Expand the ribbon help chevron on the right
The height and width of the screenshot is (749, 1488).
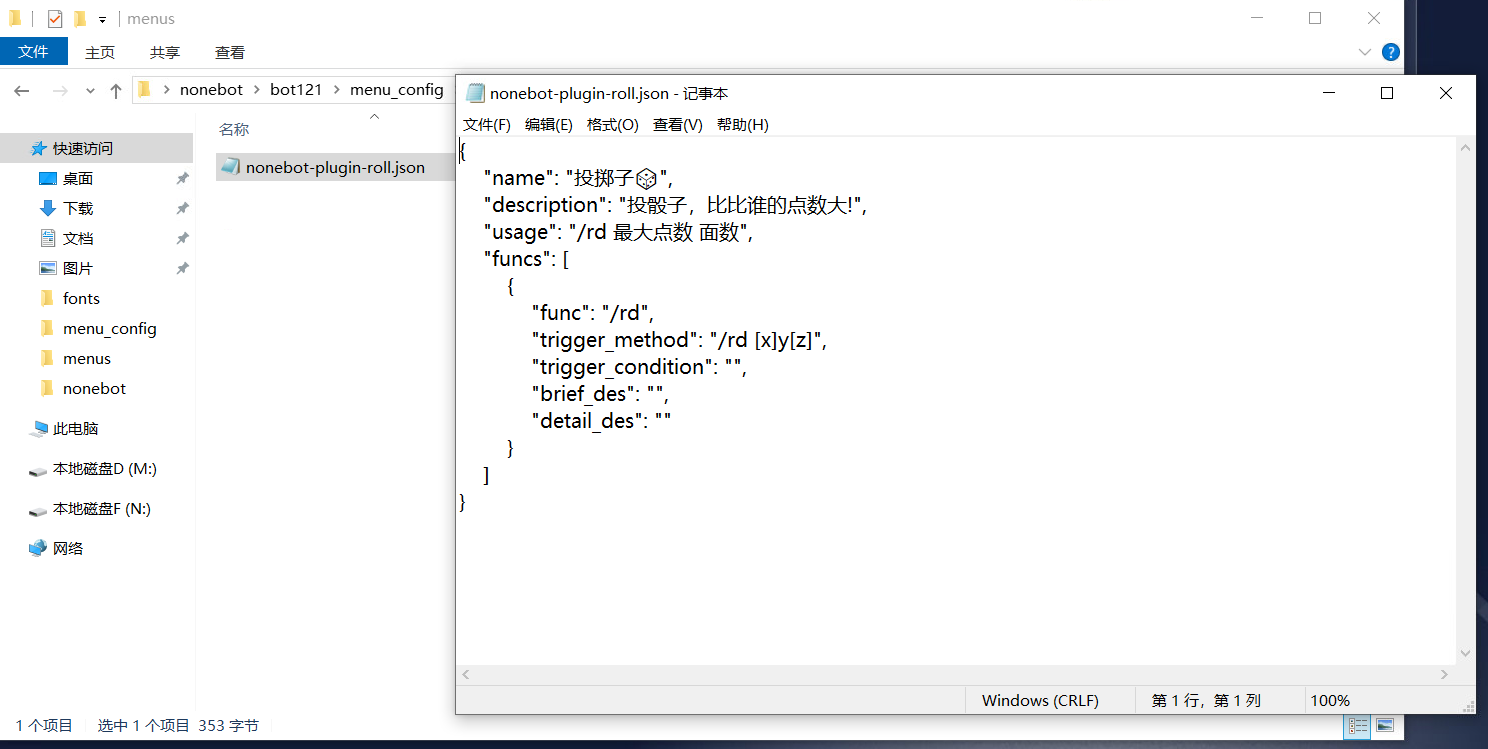pyautogui.click(x=1365, y=51)
